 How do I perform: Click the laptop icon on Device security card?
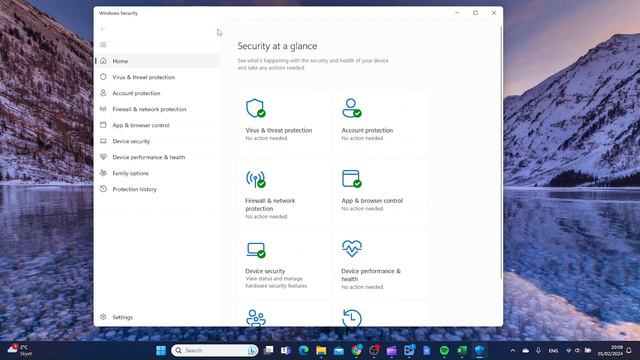tap(256, 250)
